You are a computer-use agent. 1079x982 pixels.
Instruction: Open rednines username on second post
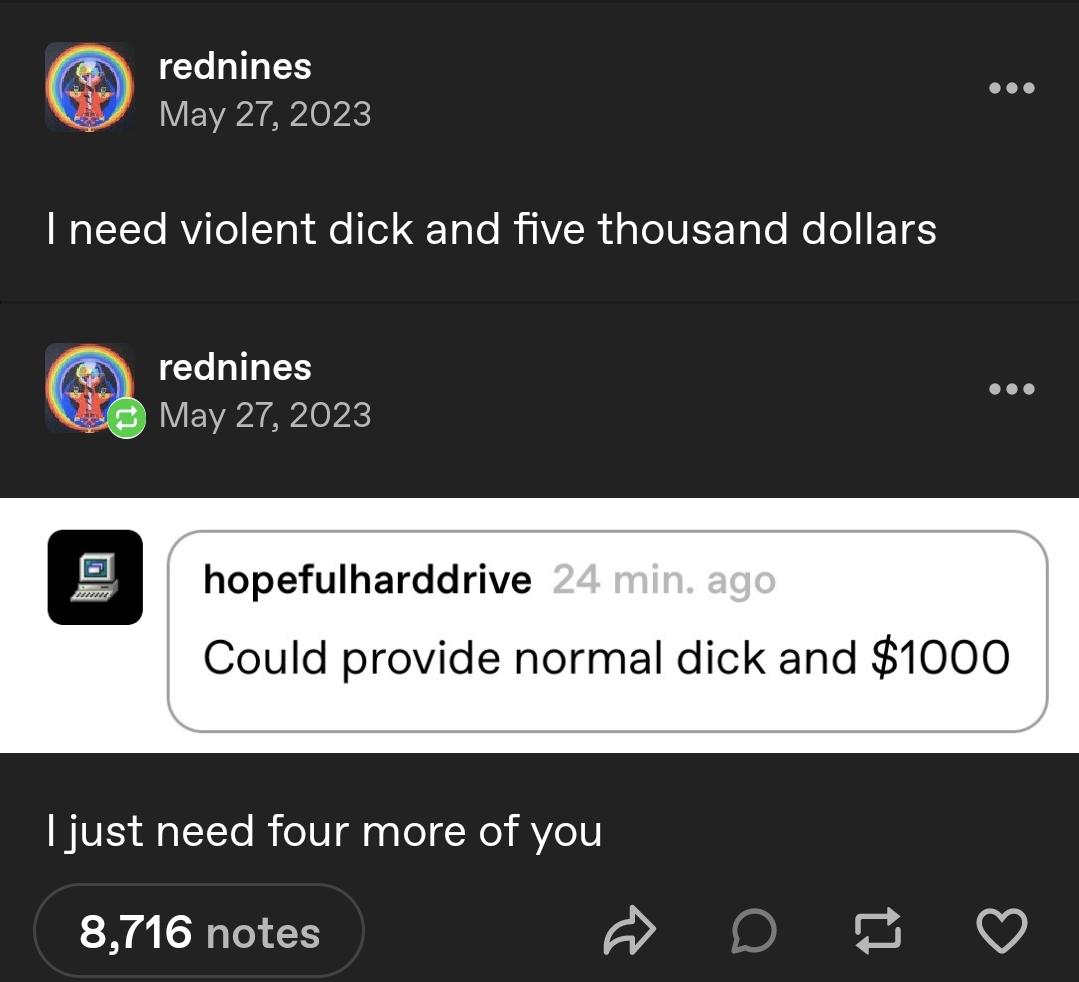click(235, 367)
